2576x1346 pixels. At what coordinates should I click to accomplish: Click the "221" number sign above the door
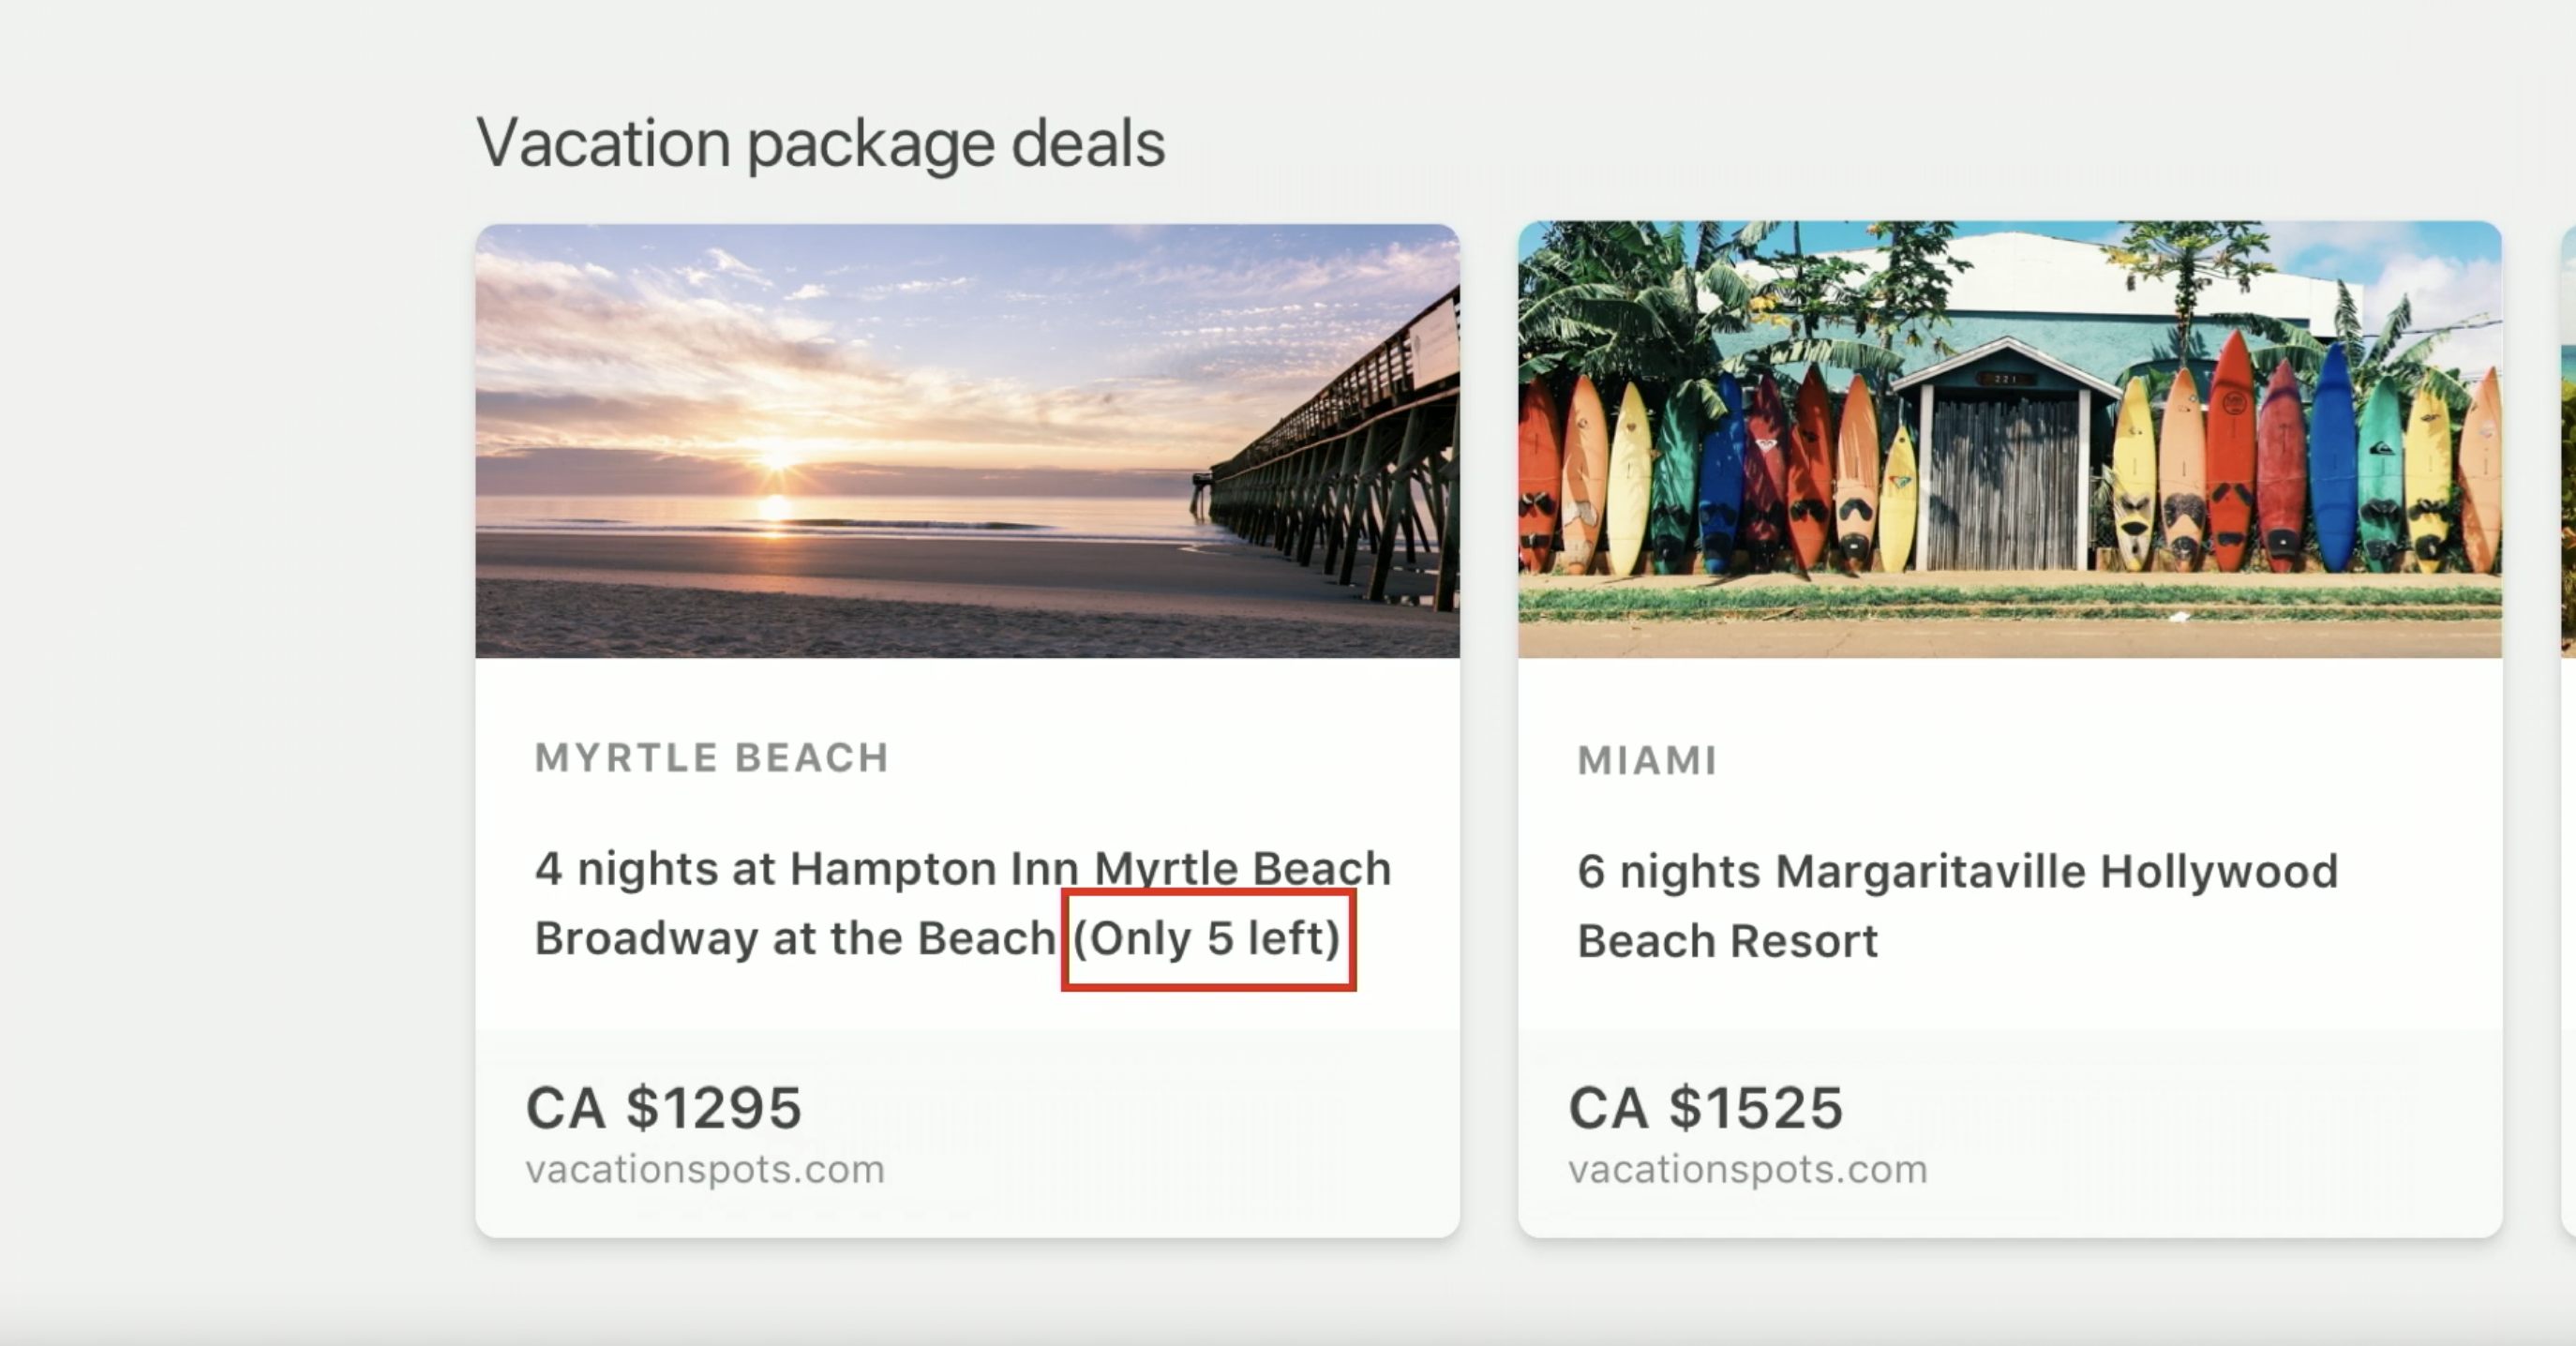2005,379
